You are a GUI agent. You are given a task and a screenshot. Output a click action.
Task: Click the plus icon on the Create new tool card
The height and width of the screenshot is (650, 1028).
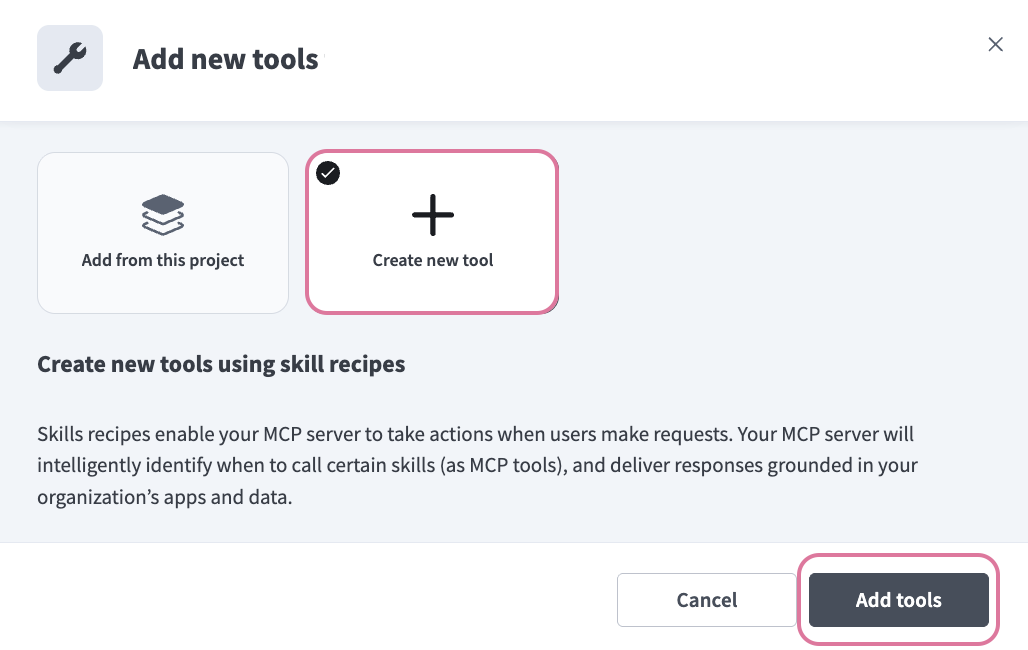(432, 214)
